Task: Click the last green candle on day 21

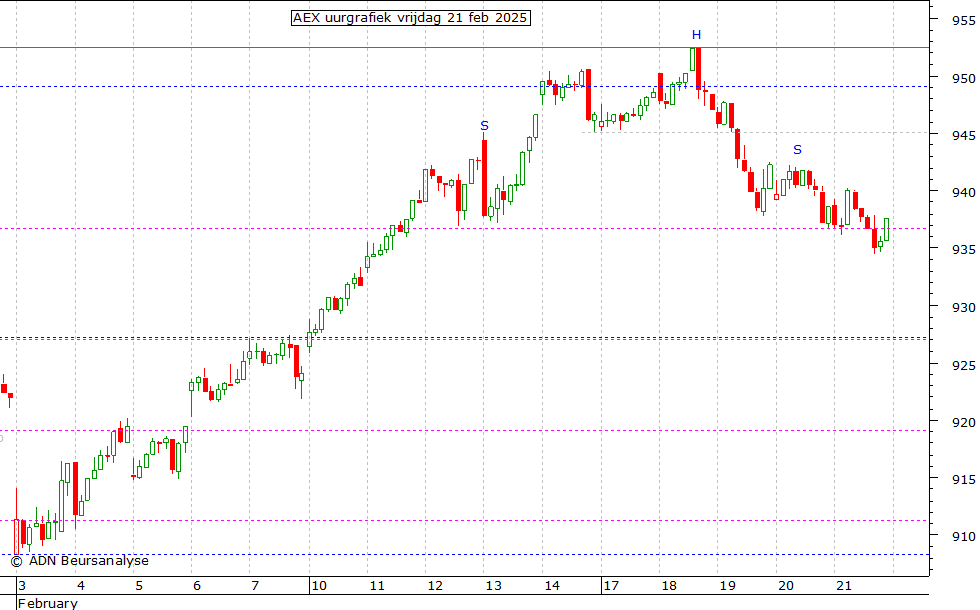Action: 886,229
